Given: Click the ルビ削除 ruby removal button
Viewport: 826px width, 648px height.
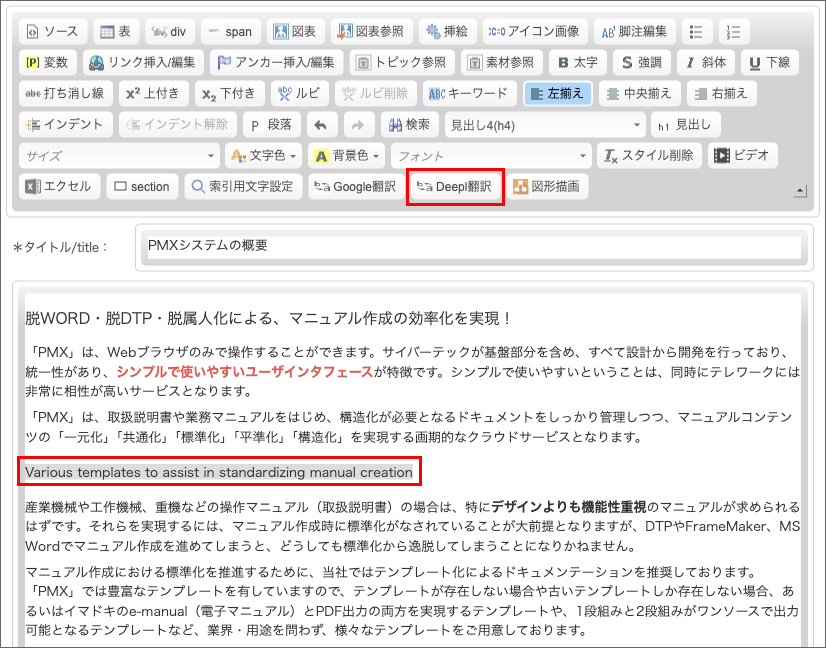Looking at the screenshot, I should click(376, 94).
